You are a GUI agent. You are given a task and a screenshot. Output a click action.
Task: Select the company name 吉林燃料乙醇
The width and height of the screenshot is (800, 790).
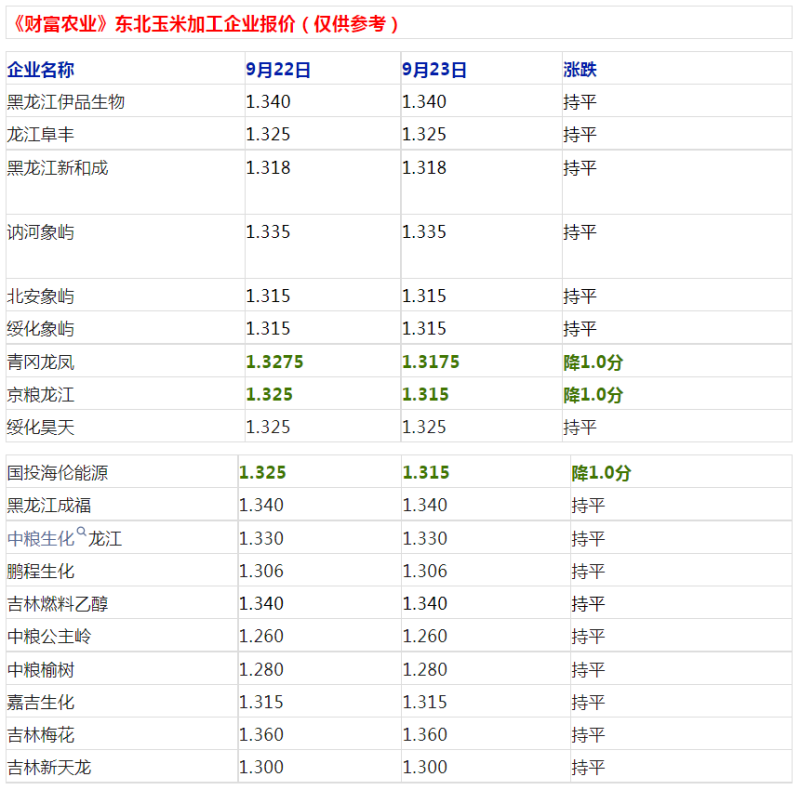(x=58, y=604)
